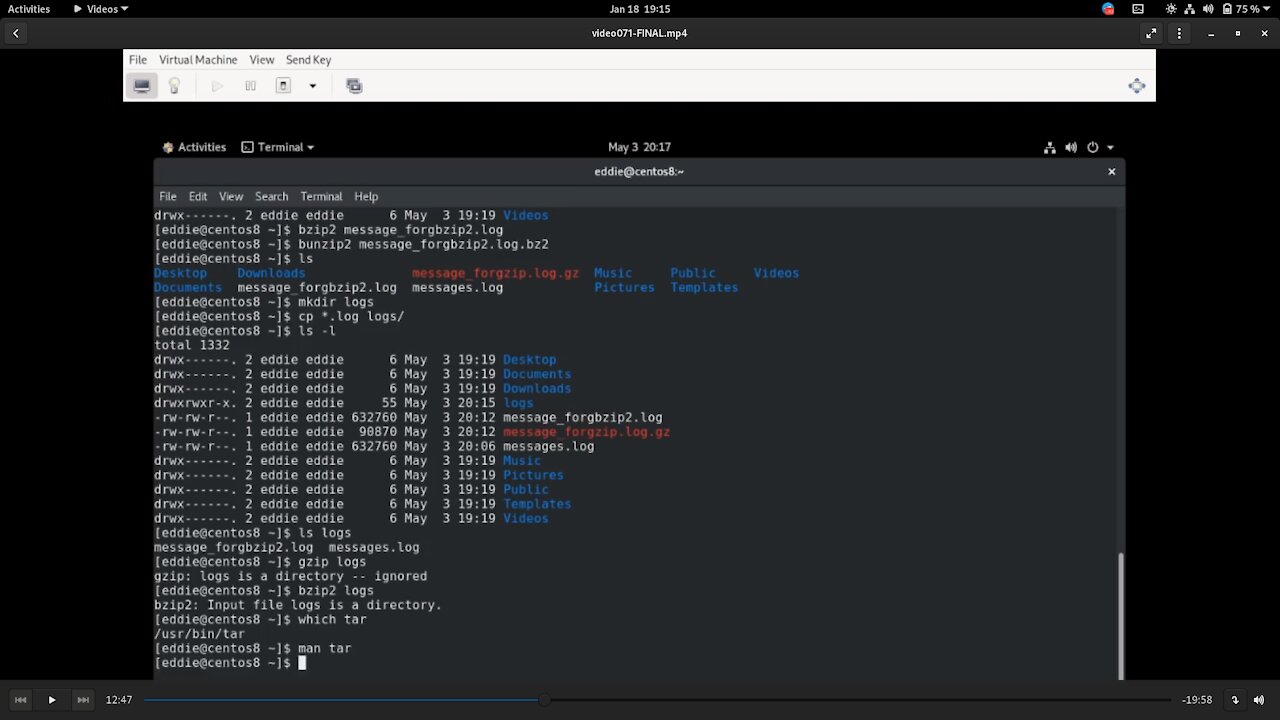Image resolution: width=1280 pixels, height=720 pixels.
Task: Toggle repeat mode button in playback bar
Action: (x=1235, y=700)
